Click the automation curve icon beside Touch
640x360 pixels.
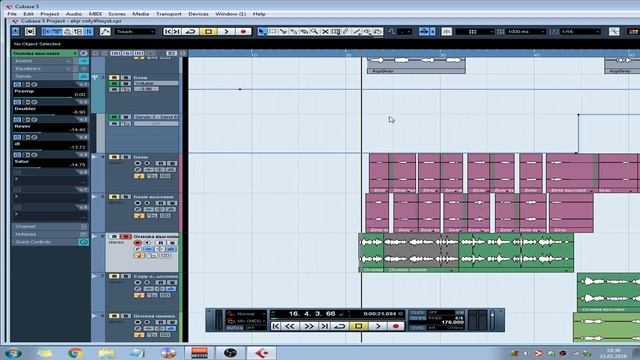click(x=105, y=31)
